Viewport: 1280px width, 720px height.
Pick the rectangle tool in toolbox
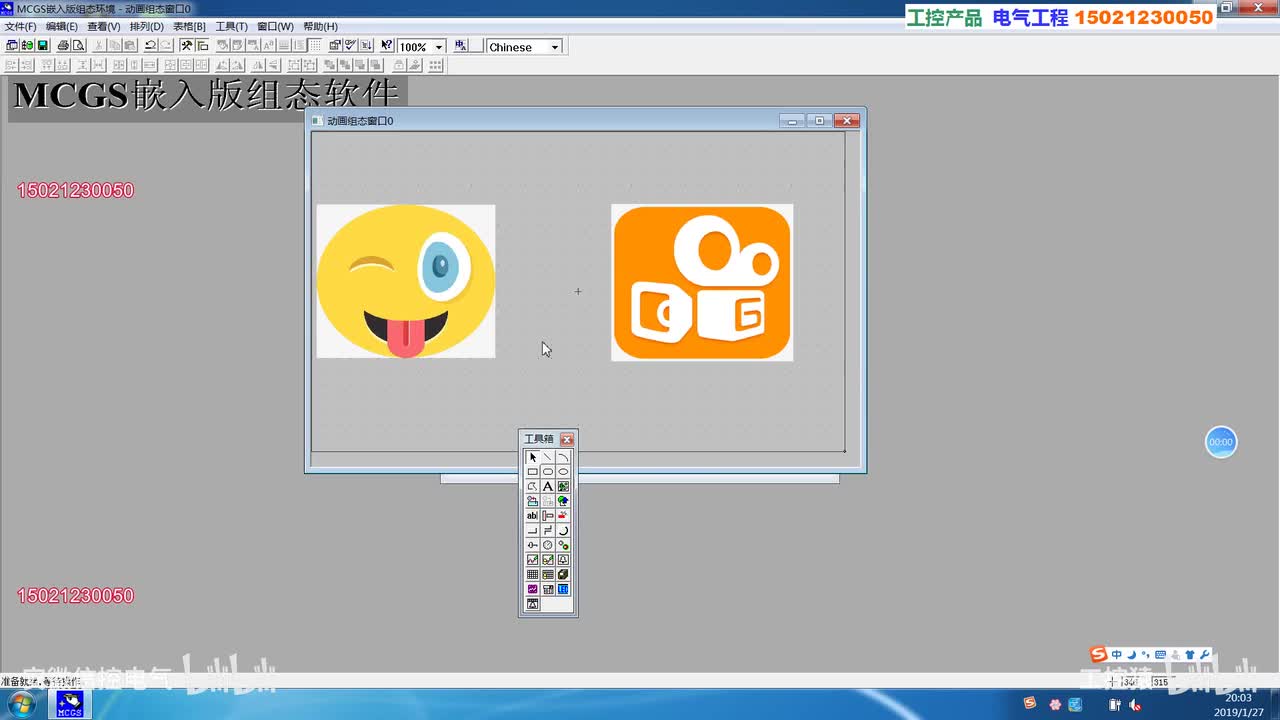click(x=532, y=472)
